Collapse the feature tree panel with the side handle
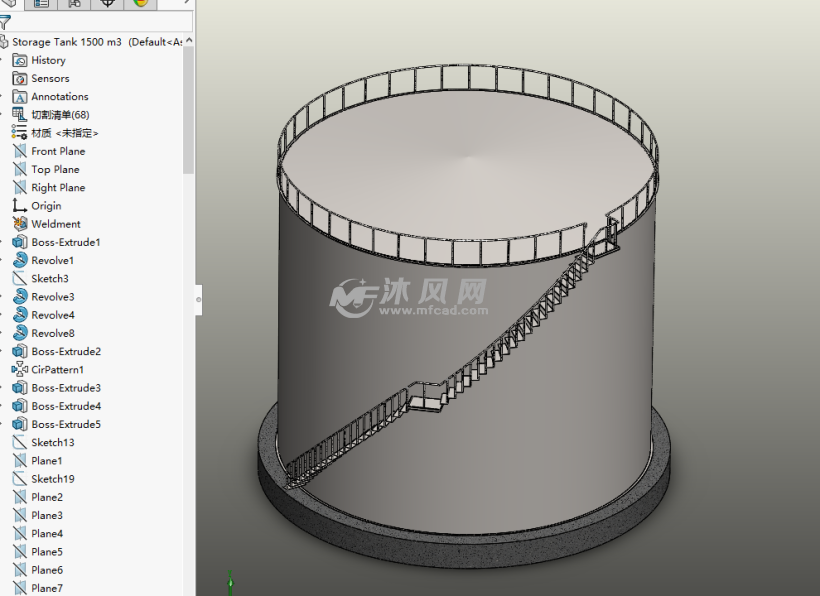 (x=198, y=298)
